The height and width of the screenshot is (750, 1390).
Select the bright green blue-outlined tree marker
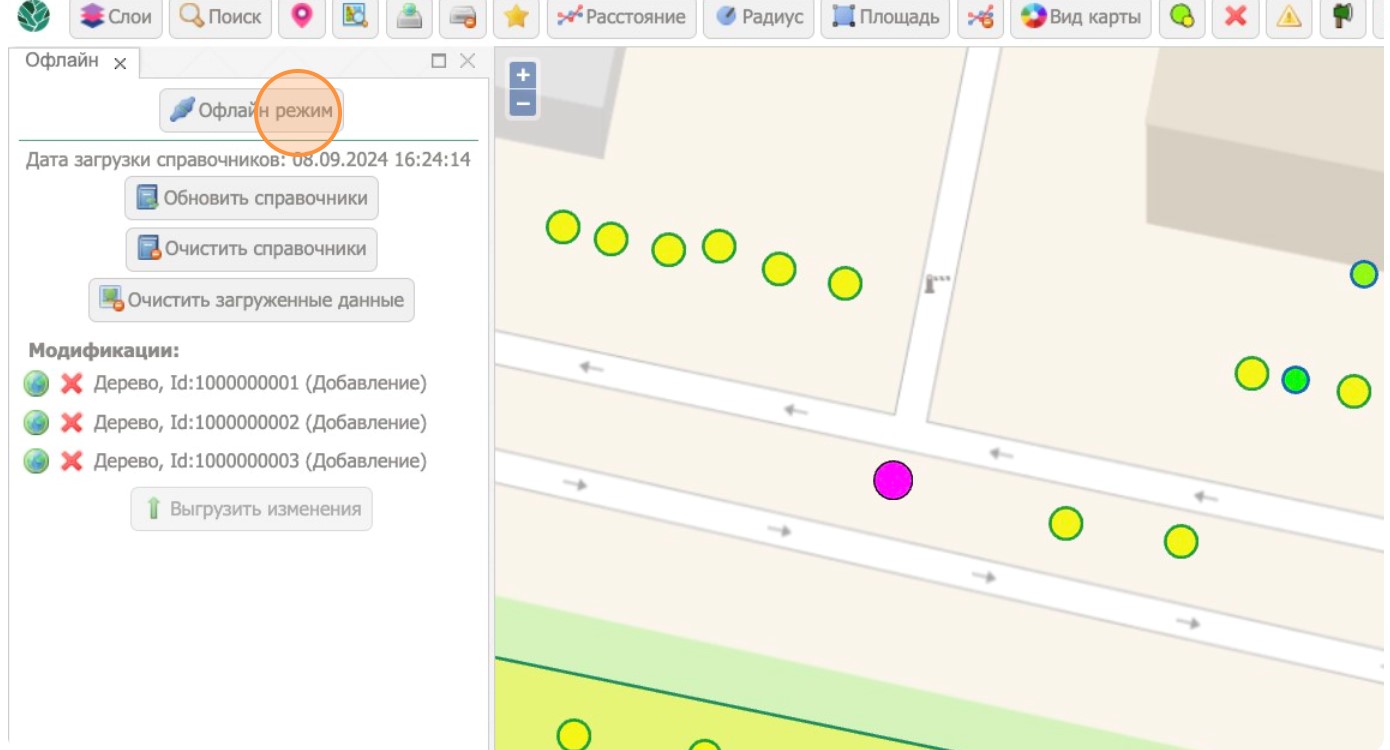pyautogui.click(x=1296, y=380)
